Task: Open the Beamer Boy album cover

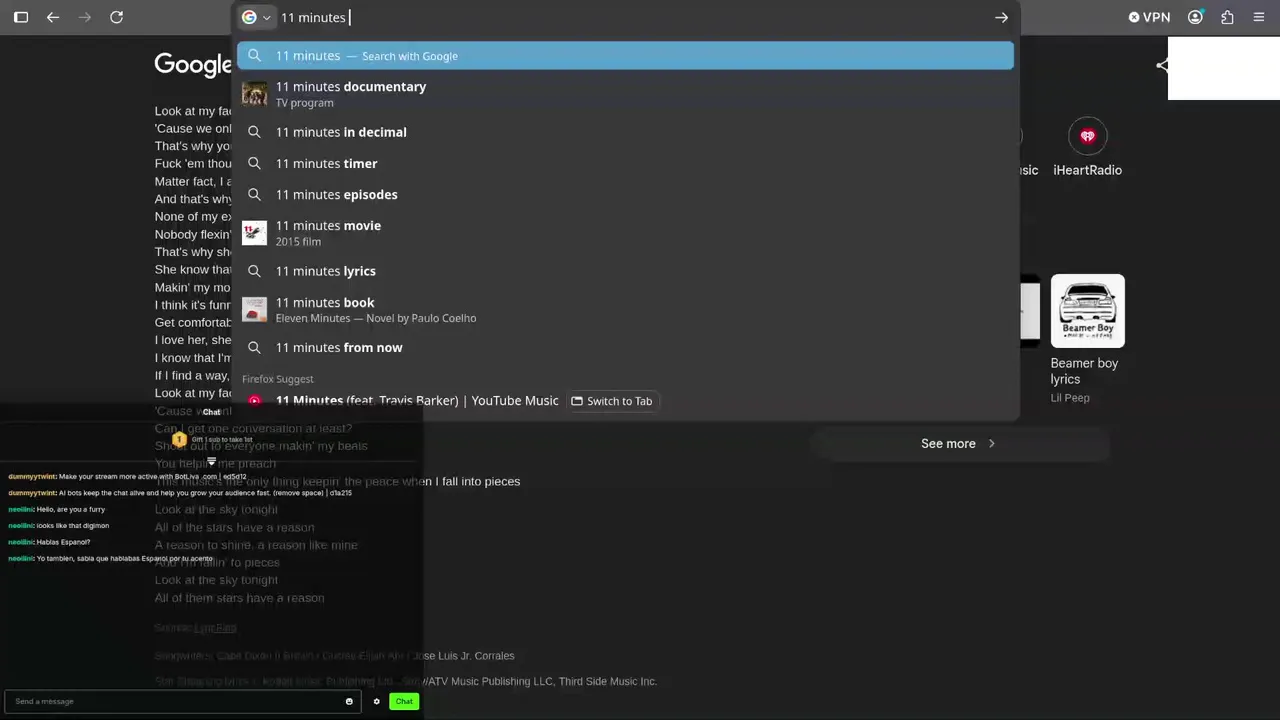Action: point(1087,311)
